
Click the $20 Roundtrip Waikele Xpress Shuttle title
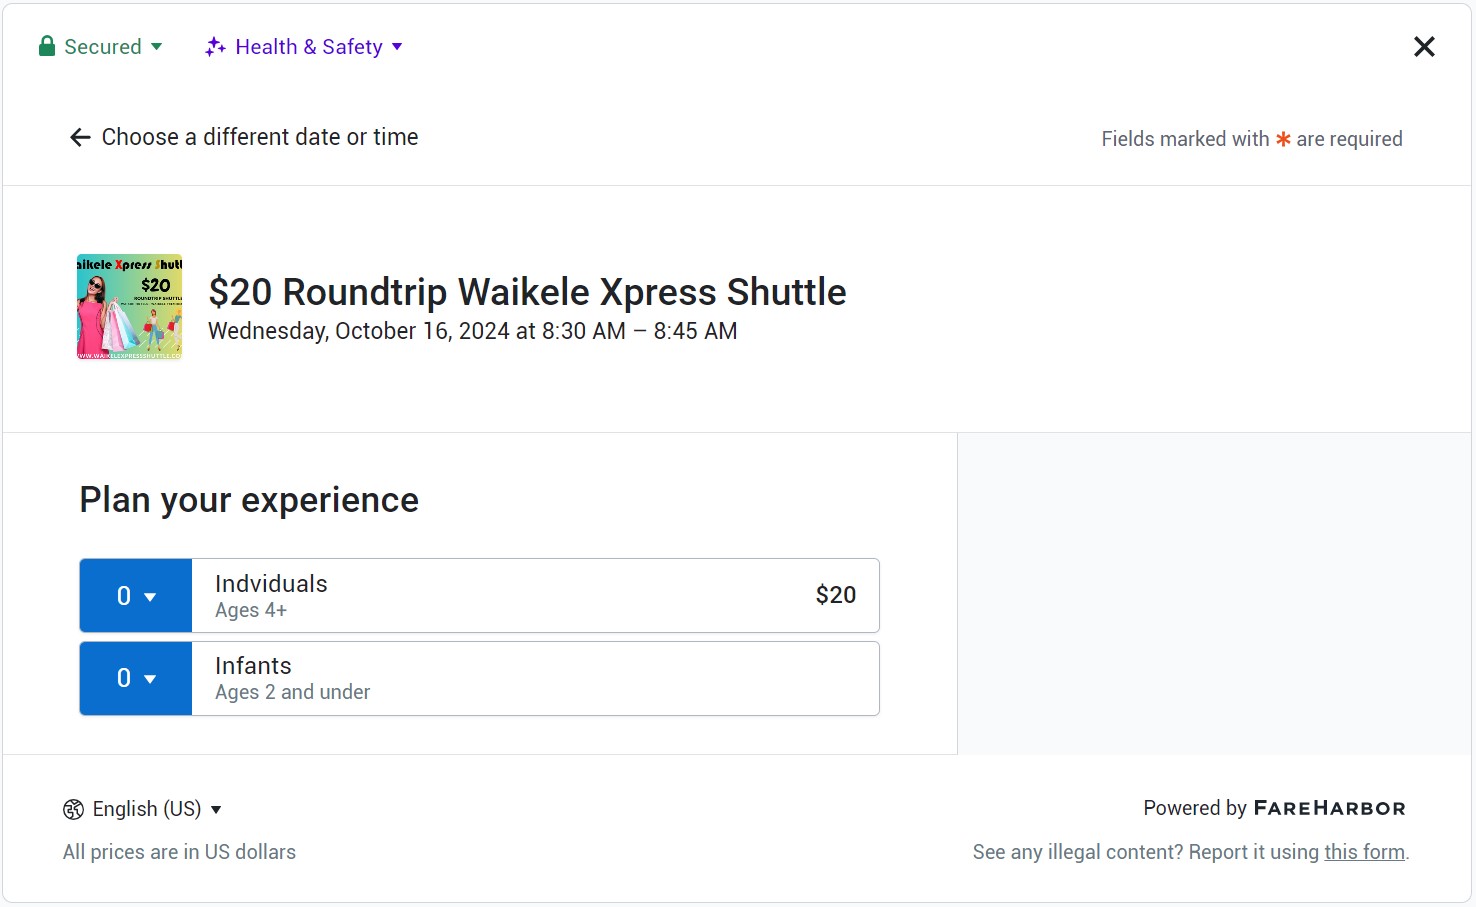click(527, 292)
